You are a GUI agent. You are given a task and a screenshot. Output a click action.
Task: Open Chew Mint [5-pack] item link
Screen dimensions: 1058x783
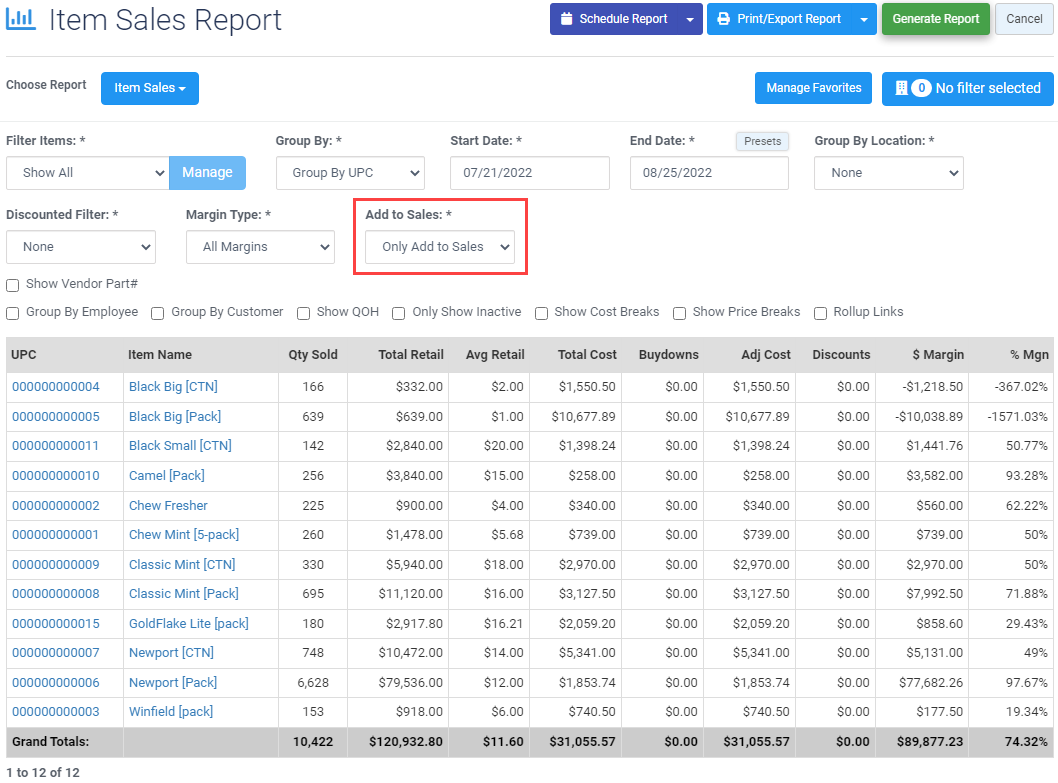pos(184,535)
